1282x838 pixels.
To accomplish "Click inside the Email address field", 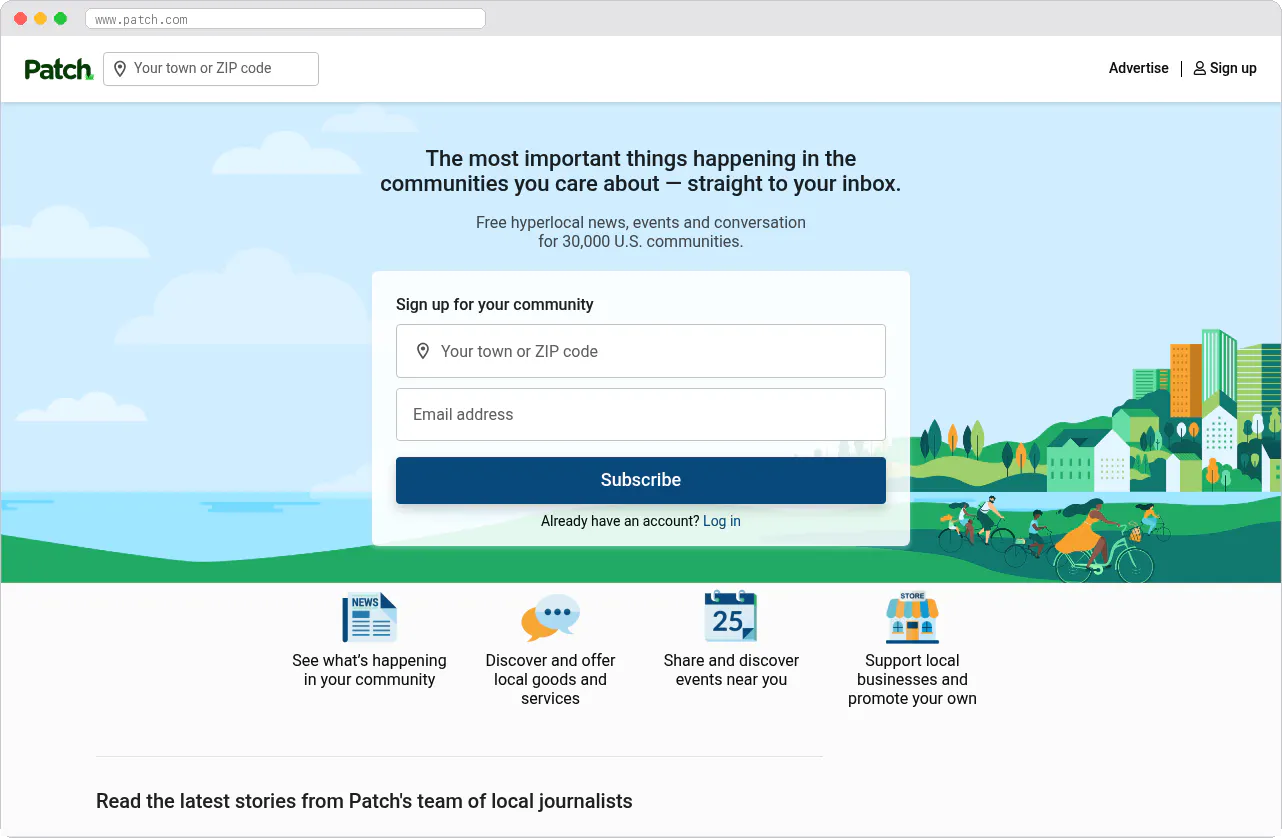I will [x=641, y=414].
